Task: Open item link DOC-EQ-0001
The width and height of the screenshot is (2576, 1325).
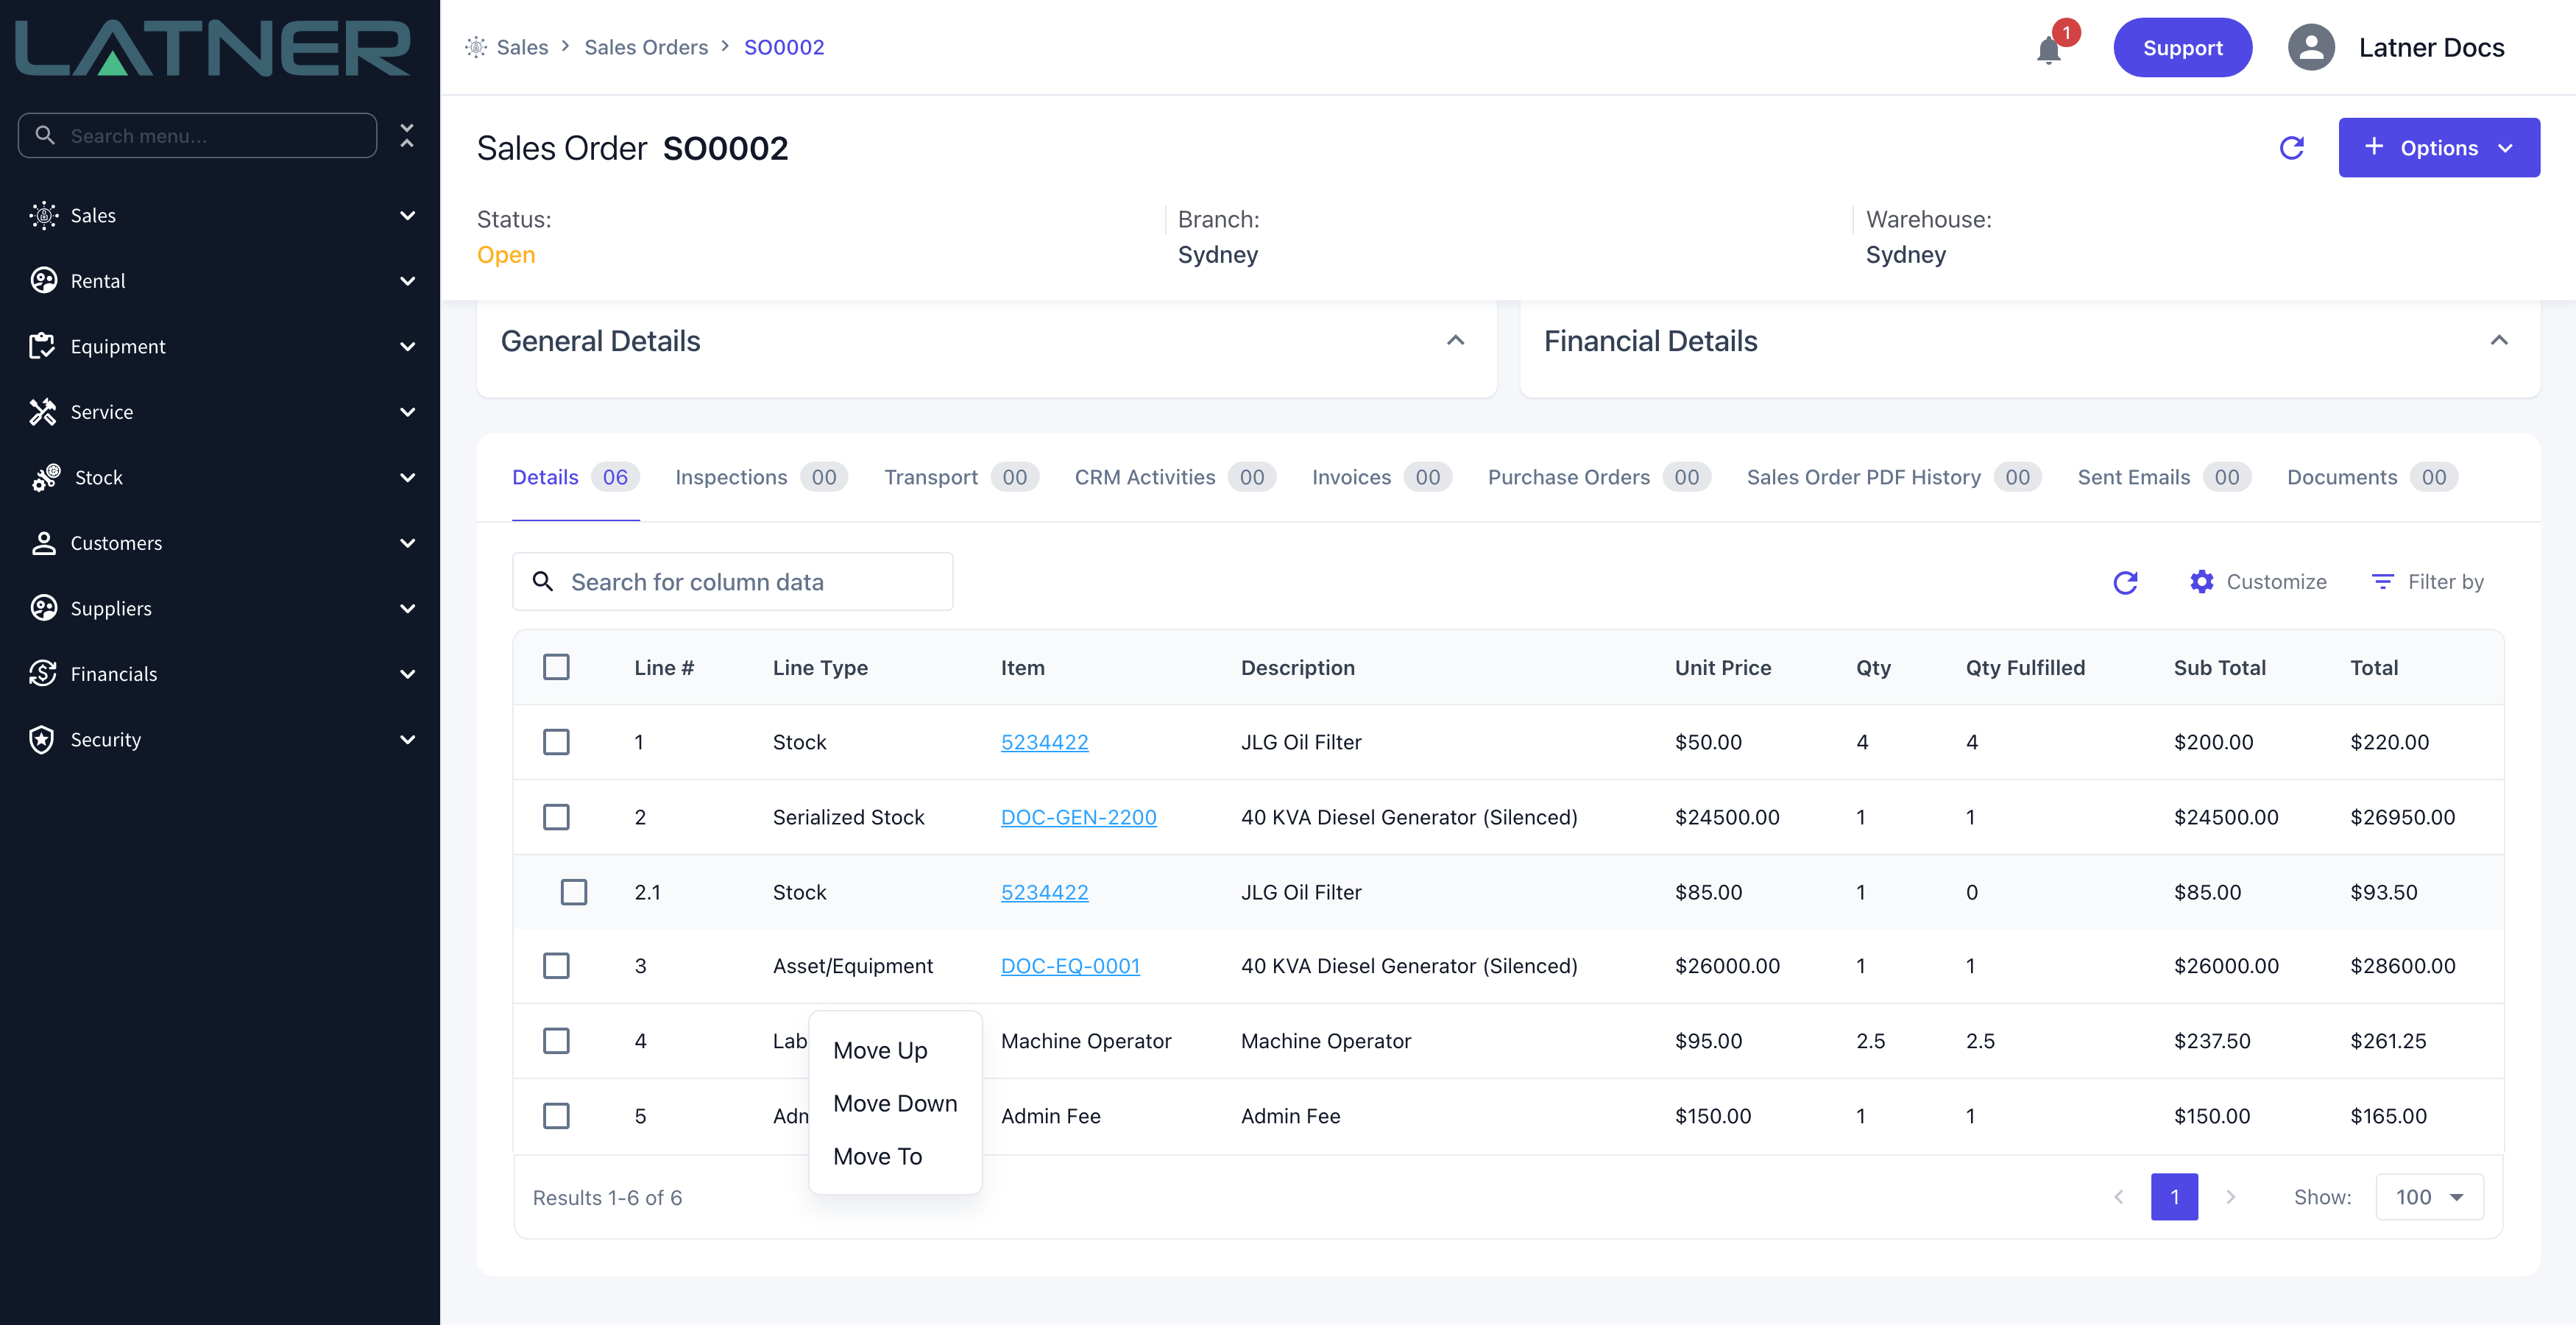Action: click(1070, 966)
